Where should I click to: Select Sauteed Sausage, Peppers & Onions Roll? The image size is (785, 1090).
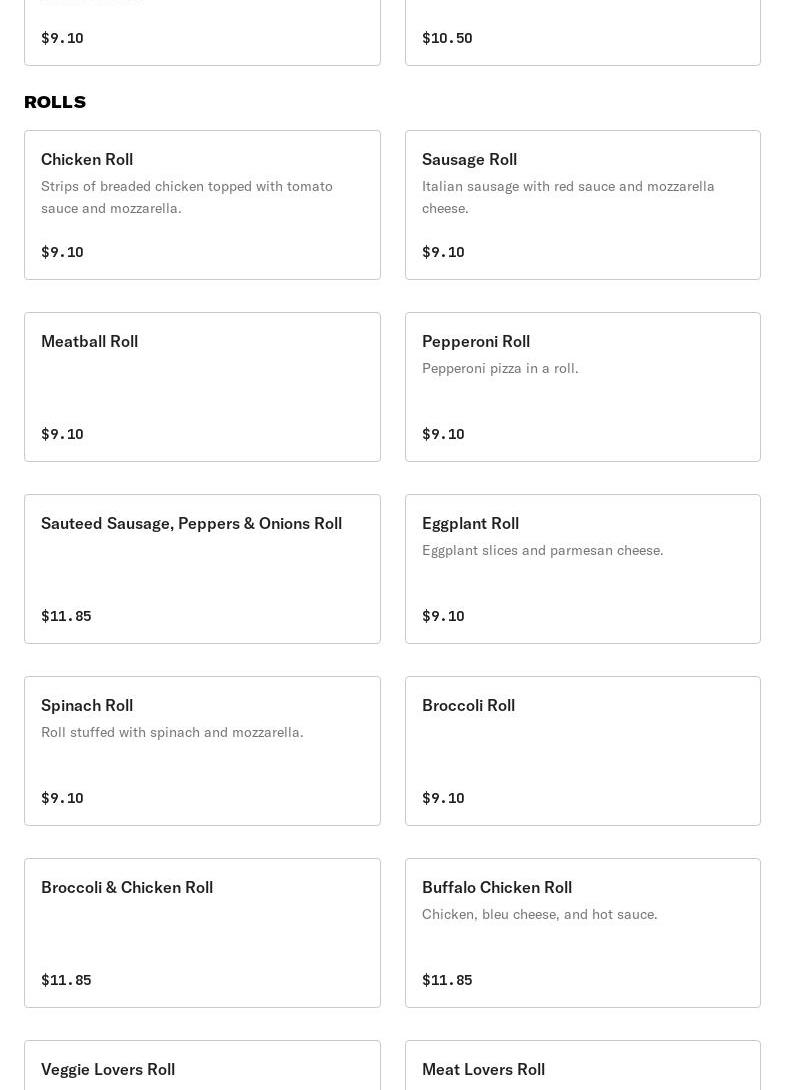click(x=202, y=568)
